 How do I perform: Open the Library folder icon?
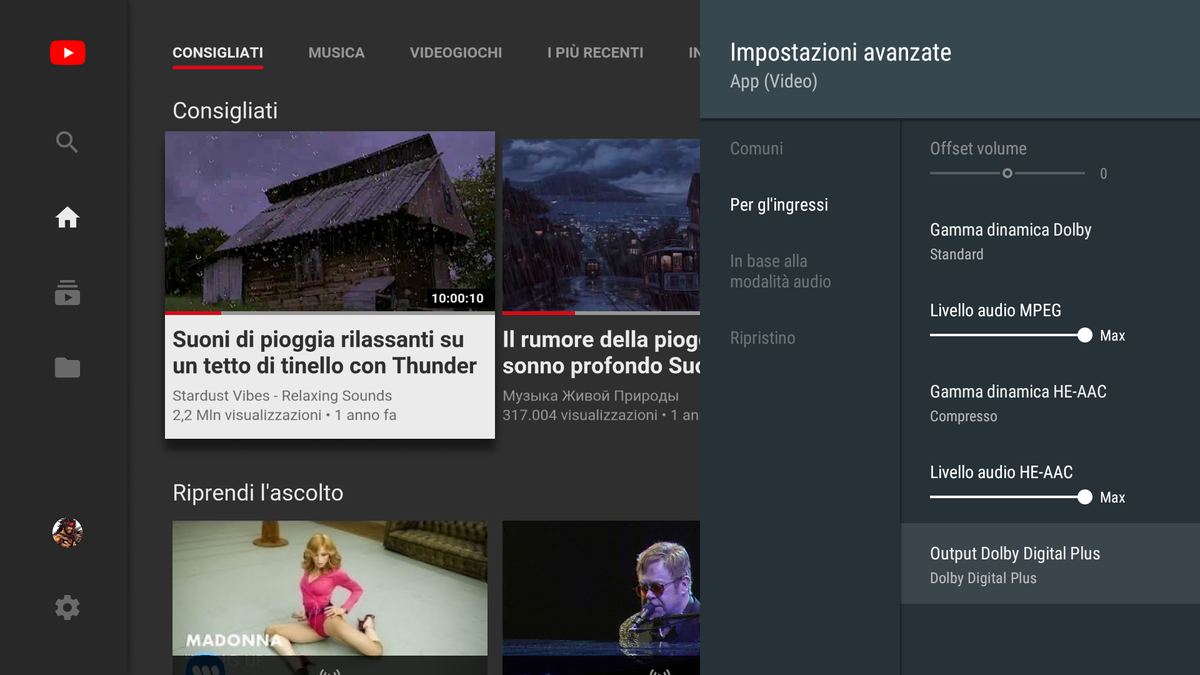coord(66,368)
